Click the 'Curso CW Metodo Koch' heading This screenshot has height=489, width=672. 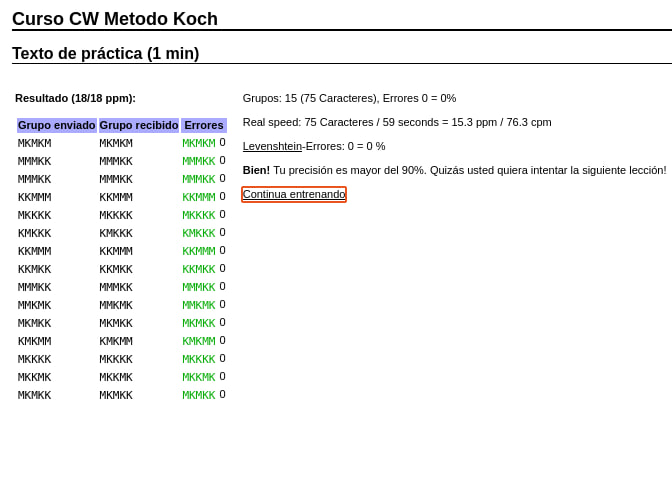(x=115, y=19)
